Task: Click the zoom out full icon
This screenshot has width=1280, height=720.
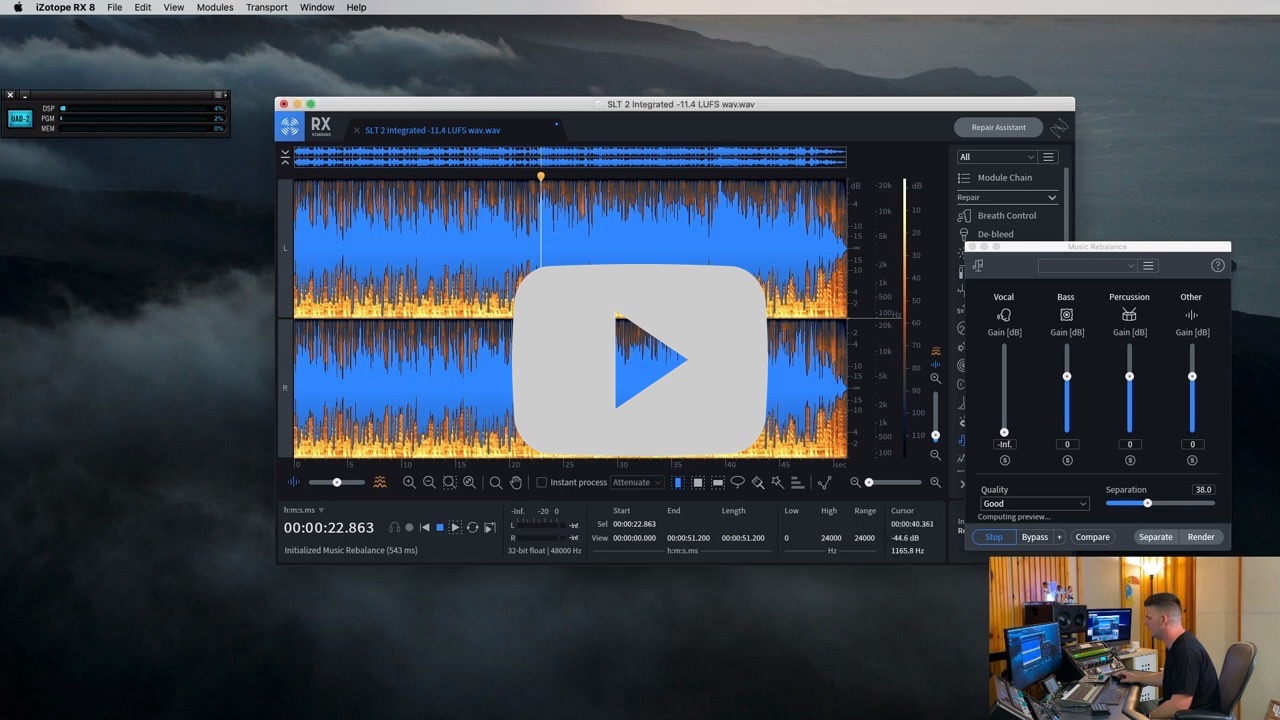Action: click(x=469, y=482)
